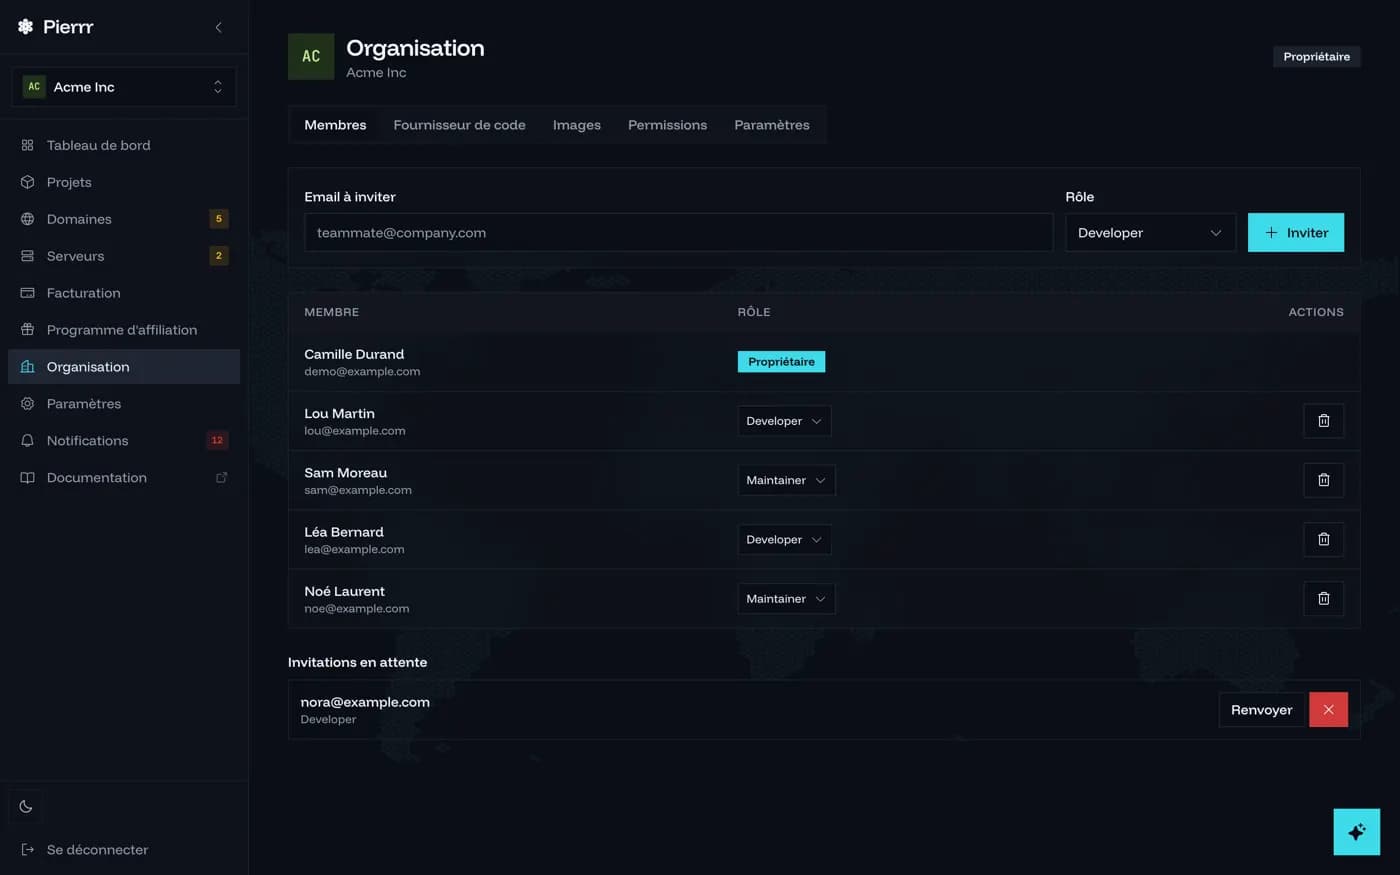The width and height of the screenshot is (1400, 875).
Task: Open Notifications in the sidebar
Action: pyautogui.click(x=124, y=441)
